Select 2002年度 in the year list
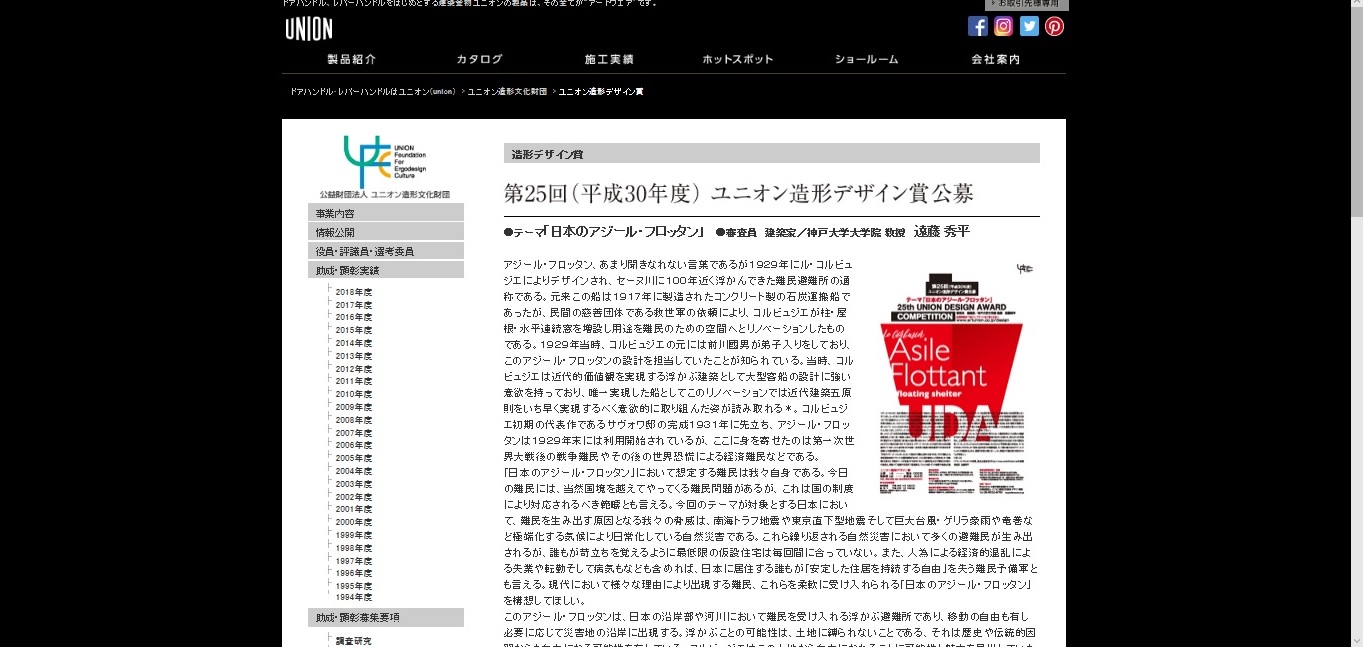 tap(354, 497)
